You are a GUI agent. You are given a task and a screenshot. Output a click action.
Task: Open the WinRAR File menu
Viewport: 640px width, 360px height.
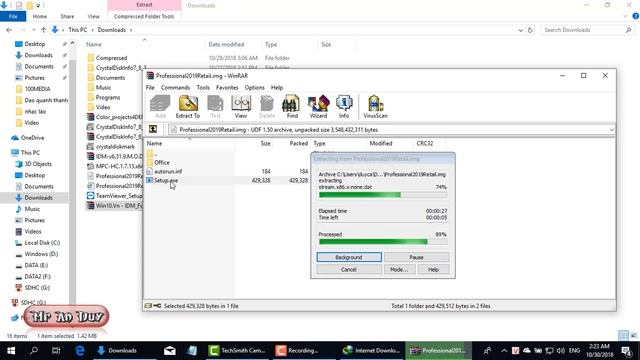pos(150,87)
